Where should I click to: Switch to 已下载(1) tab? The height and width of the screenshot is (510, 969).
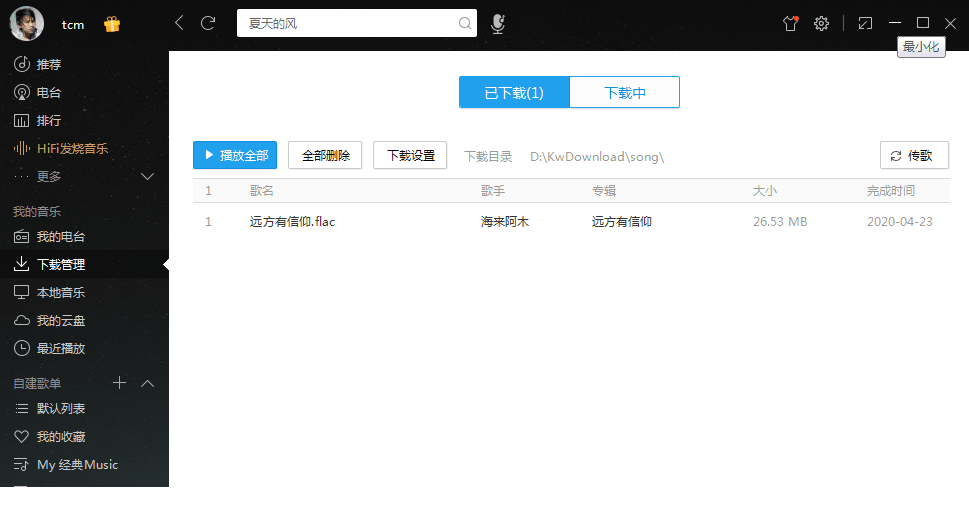[514, 93]
